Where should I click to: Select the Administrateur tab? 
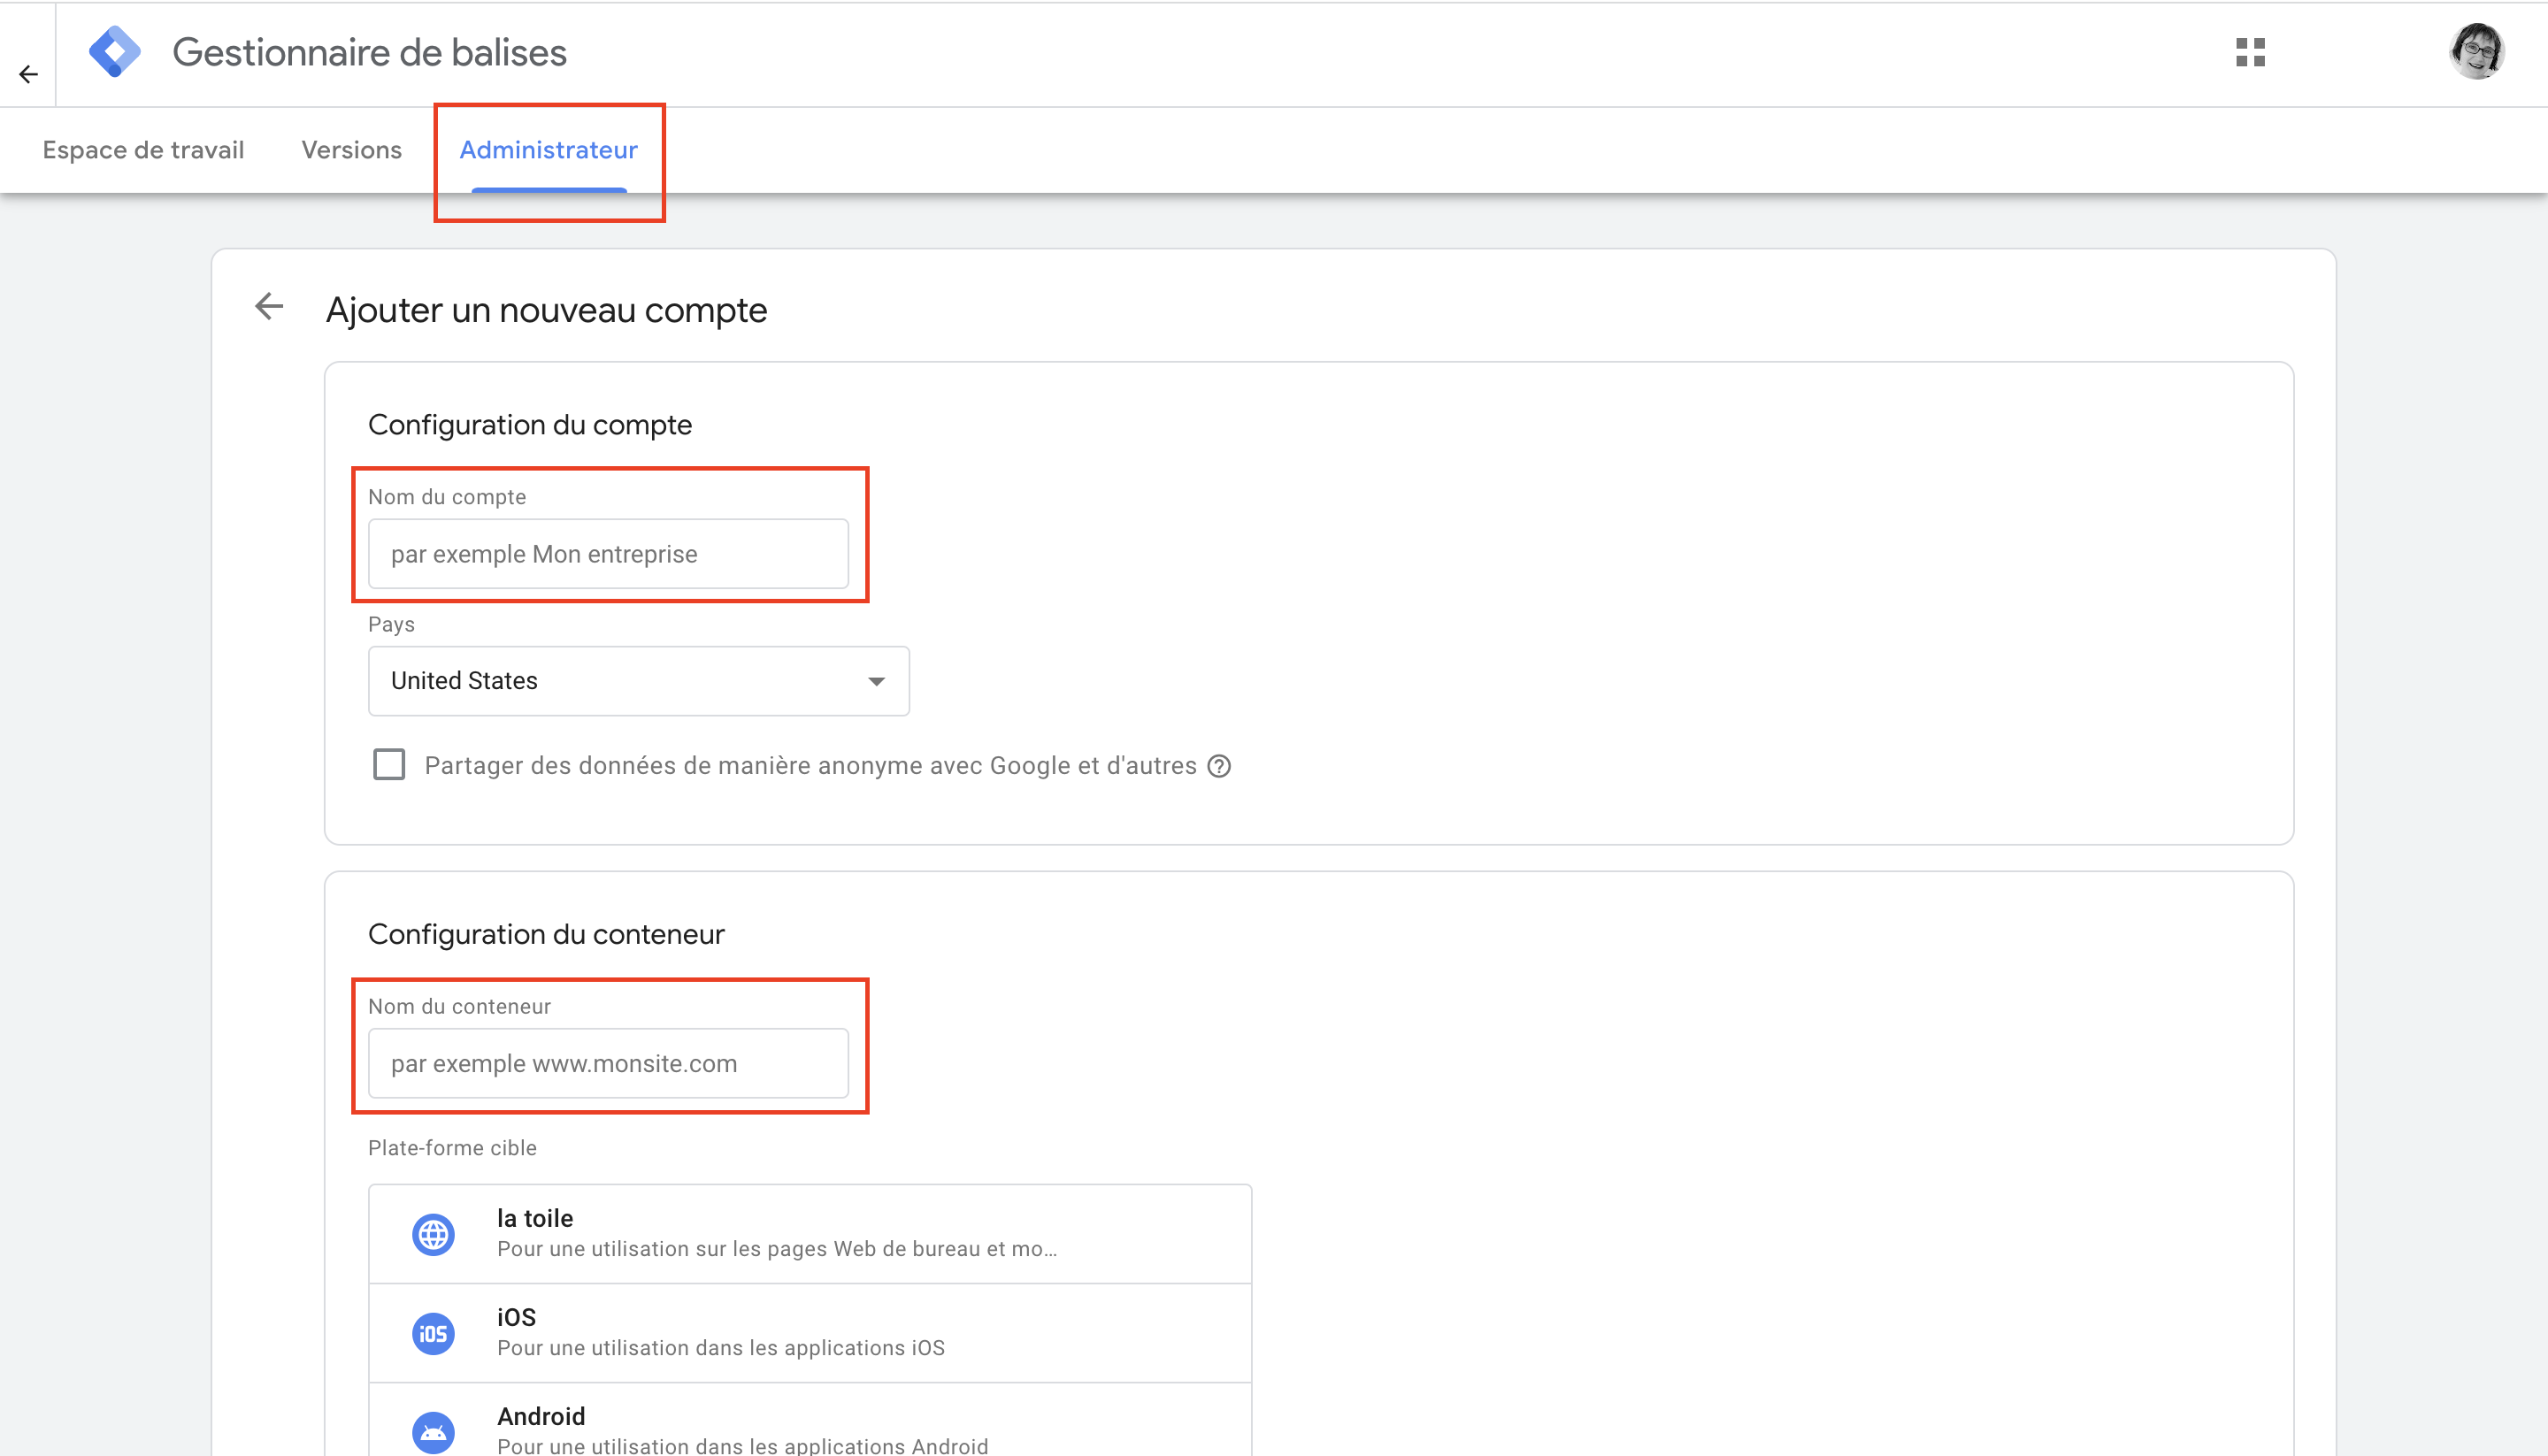(549, 150)
